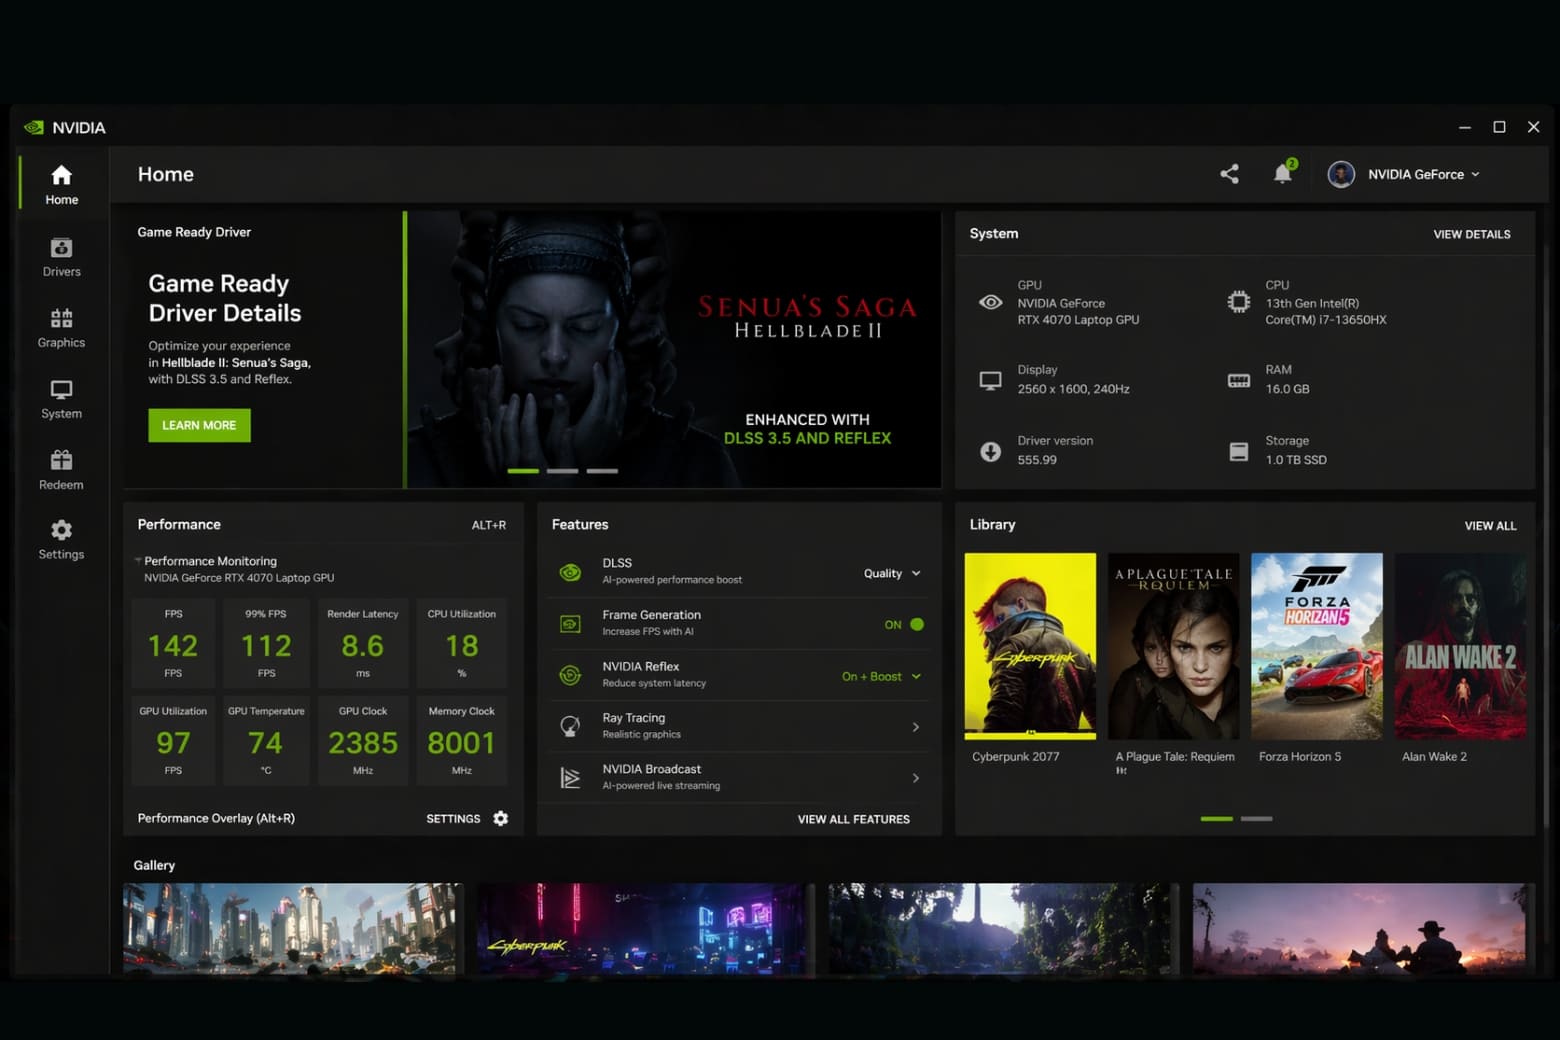
Task: Open Alan Wake 2 game cover
Action: [x=1460, y=646]
